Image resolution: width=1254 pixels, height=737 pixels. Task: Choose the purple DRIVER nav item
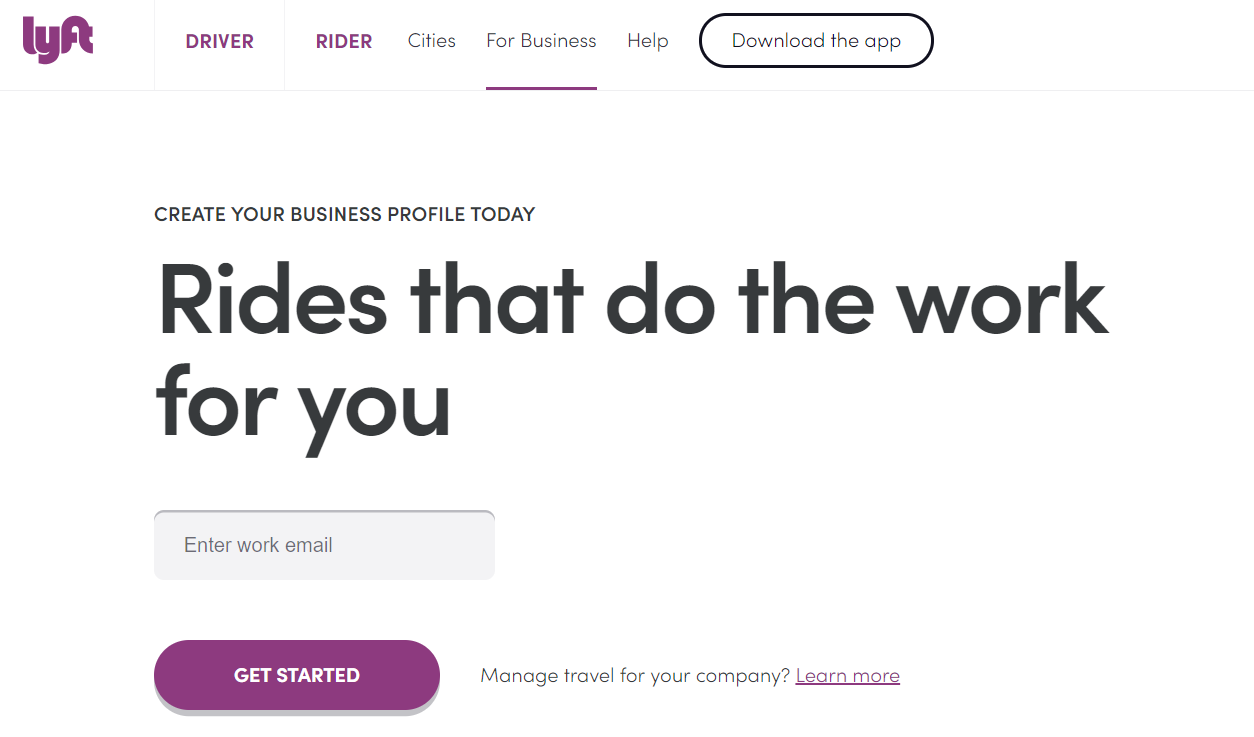point(220,42)
